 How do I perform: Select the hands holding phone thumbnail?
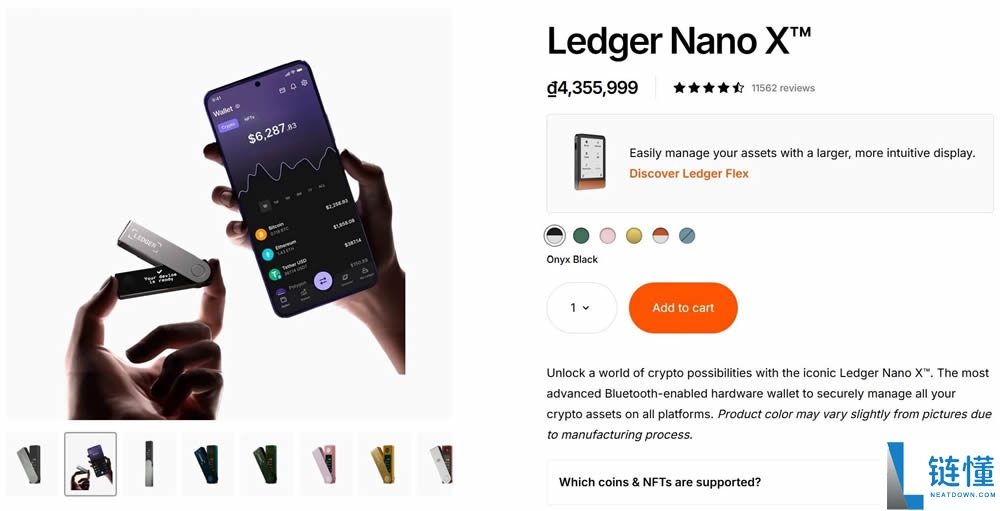[x=91, y=464]
